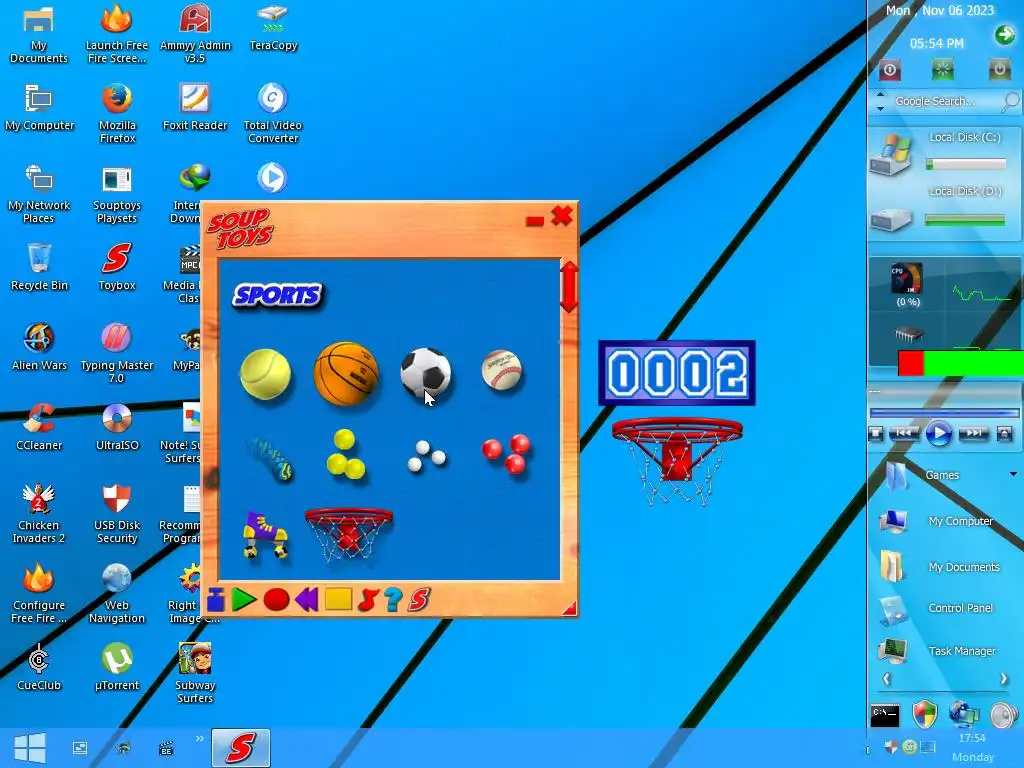
Task: Click the media player eject button
Action: 1004,433
